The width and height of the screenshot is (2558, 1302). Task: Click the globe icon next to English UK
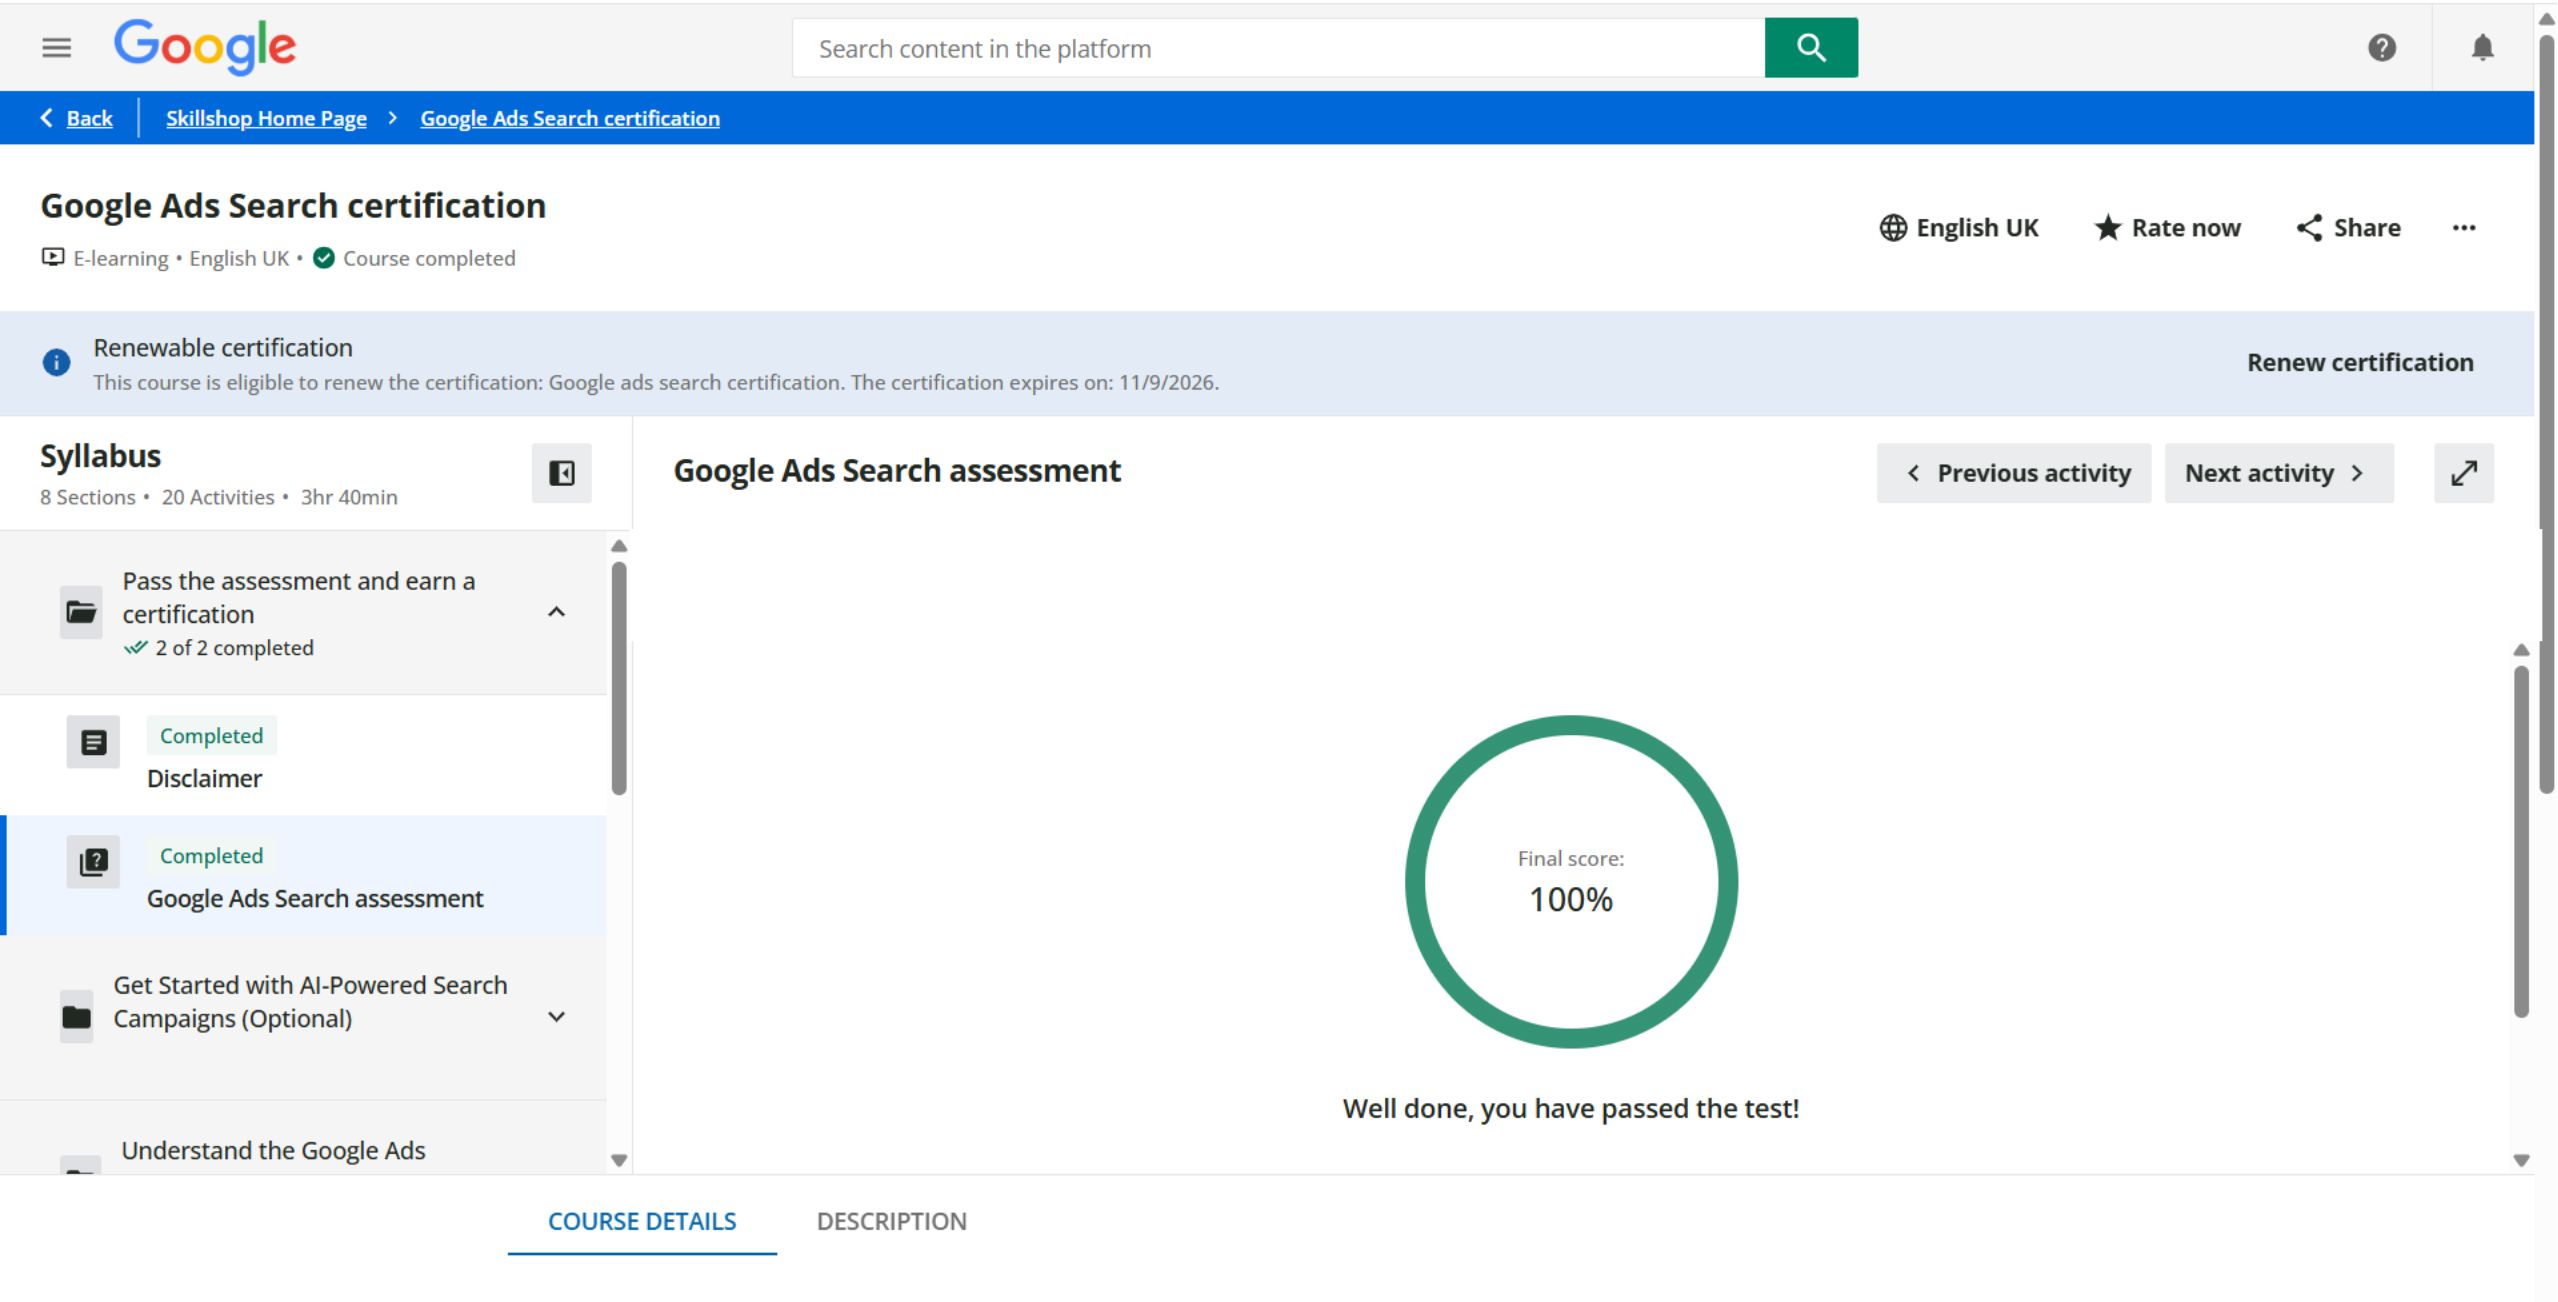(x=1893, y=227)
